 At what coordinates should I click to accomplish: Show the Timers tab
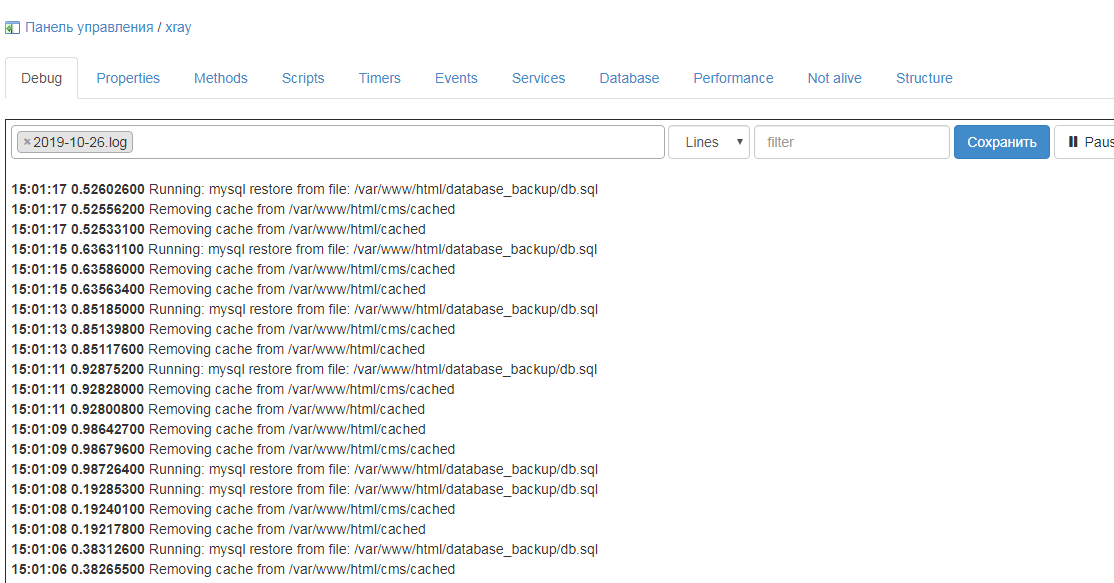pyautogui.click(x=379, y=78)
